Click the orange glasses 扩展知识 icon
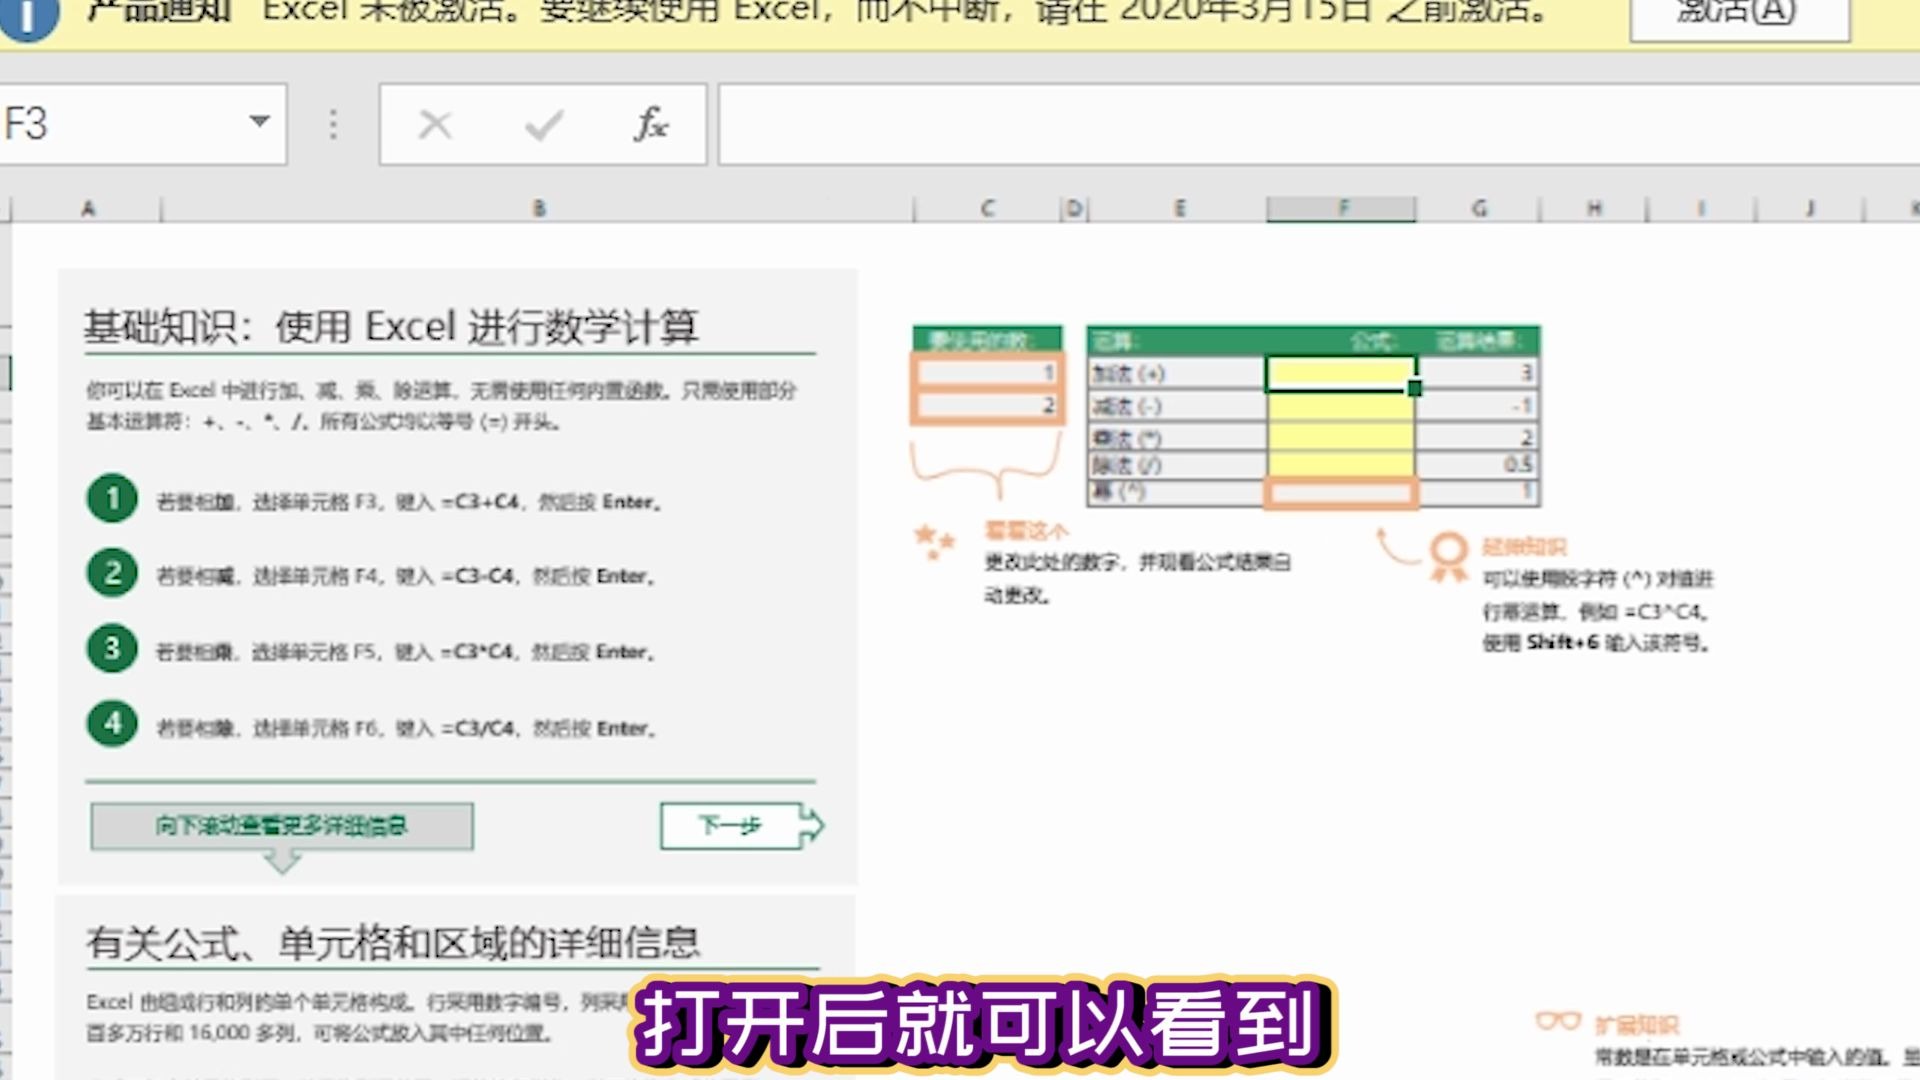Viewport: 1920px width, 1080px height. pyautogui.click(x=1558, y=1021)
